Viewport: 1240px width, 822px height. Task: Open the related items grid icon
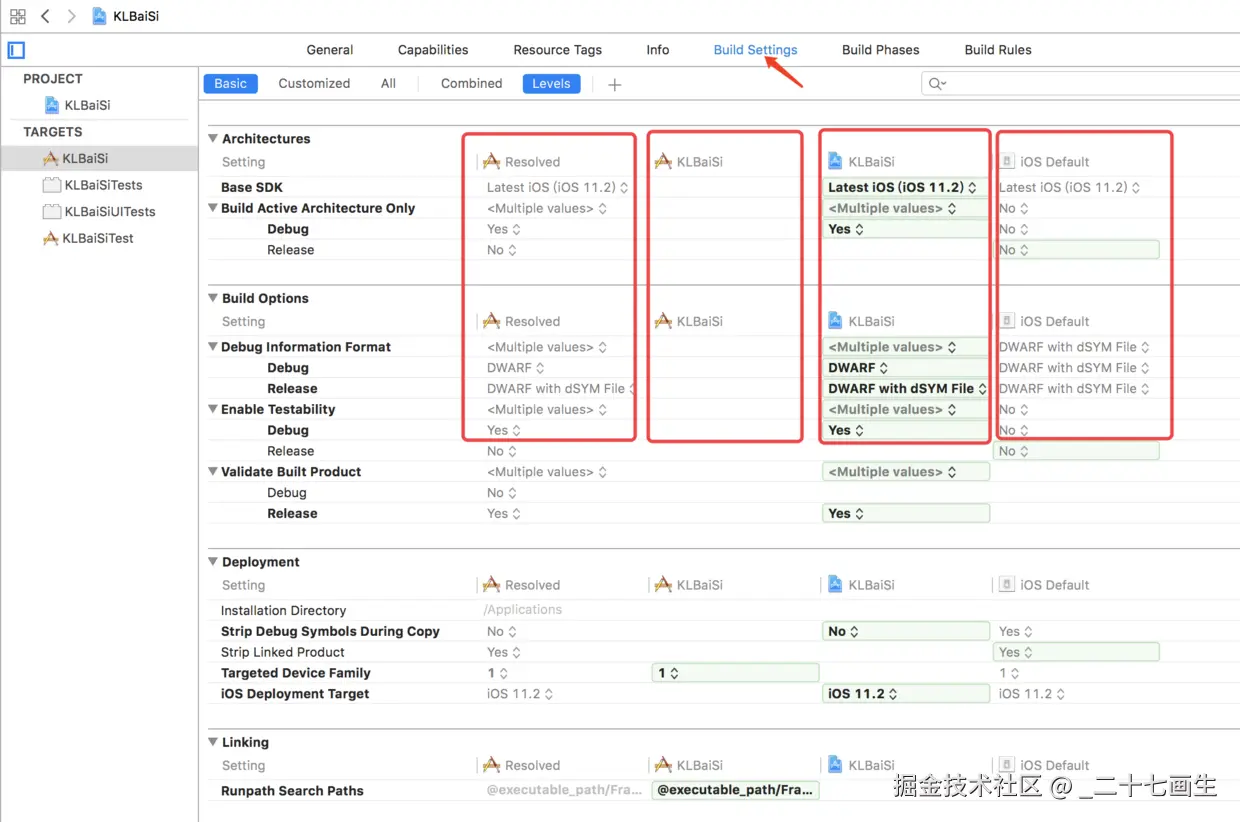(x=17, y=16)
